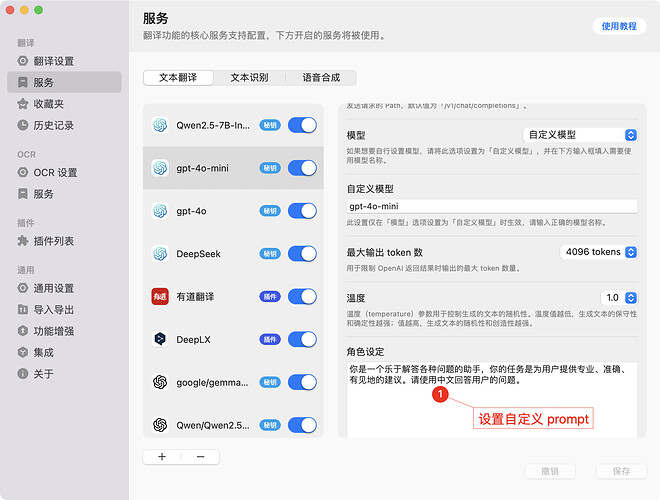Image resolution: width=660 pixels, height=500 pixels.
Task: Select 服务 under 翻译 in the sidebar
Action: [64, 82]
